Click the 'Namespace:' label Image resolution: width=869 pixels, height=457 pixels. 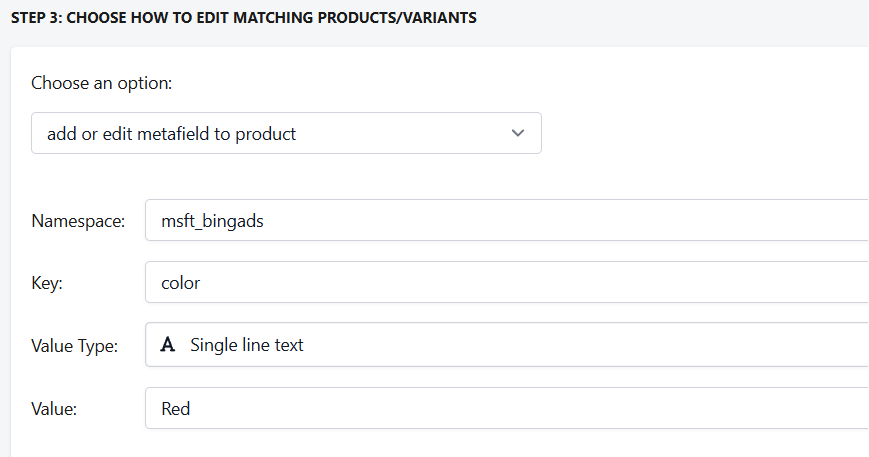tap(78, 221)
